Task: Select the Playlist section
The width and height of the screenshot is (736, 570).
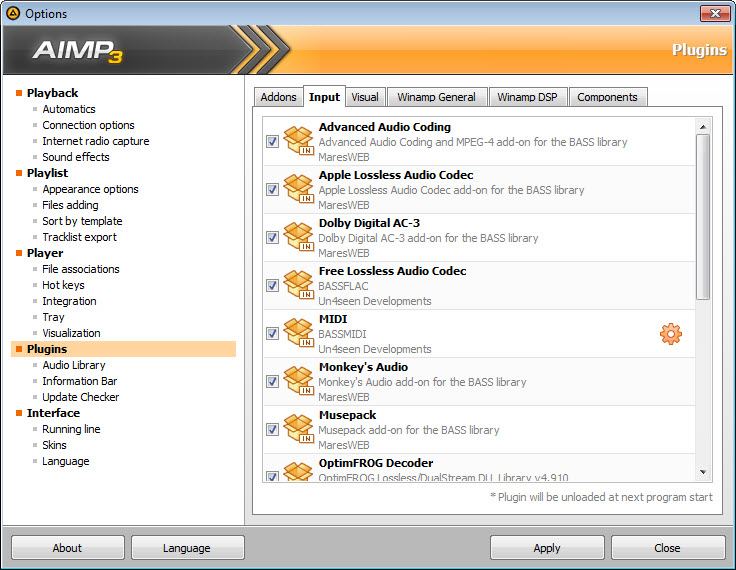Action: click(x=47, y=173)
